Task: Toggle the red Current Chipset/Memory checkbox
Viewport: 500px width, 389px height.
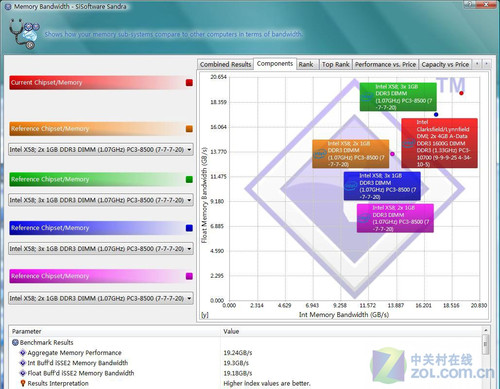Action: [189, 83]
